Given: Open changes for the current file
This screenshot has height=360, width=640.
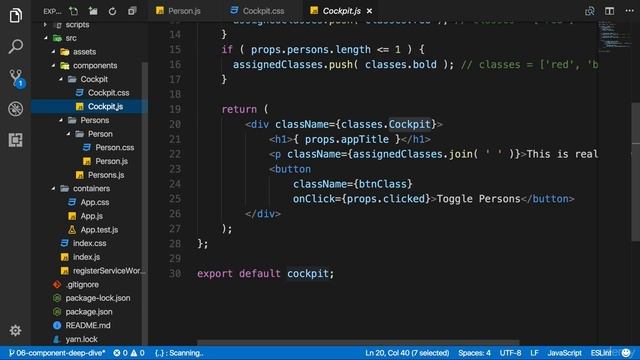Looking at the screenshot, I should coord(590,11).
